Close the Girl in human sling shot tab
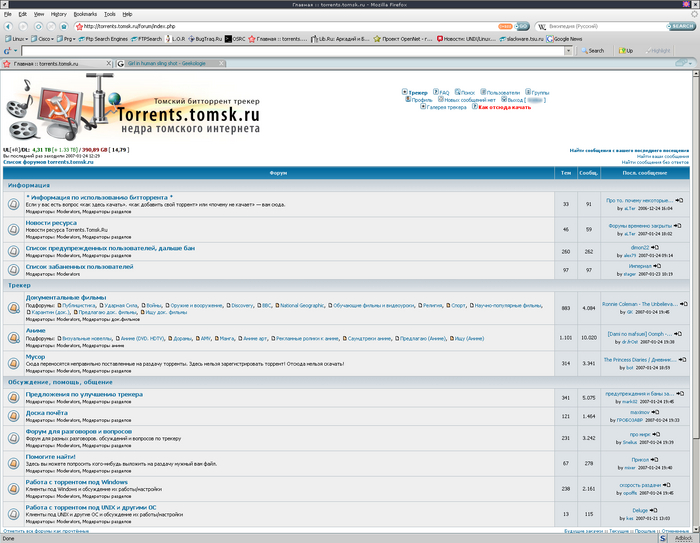The height and width of the screenshot is (543, 700). (221, 64)
